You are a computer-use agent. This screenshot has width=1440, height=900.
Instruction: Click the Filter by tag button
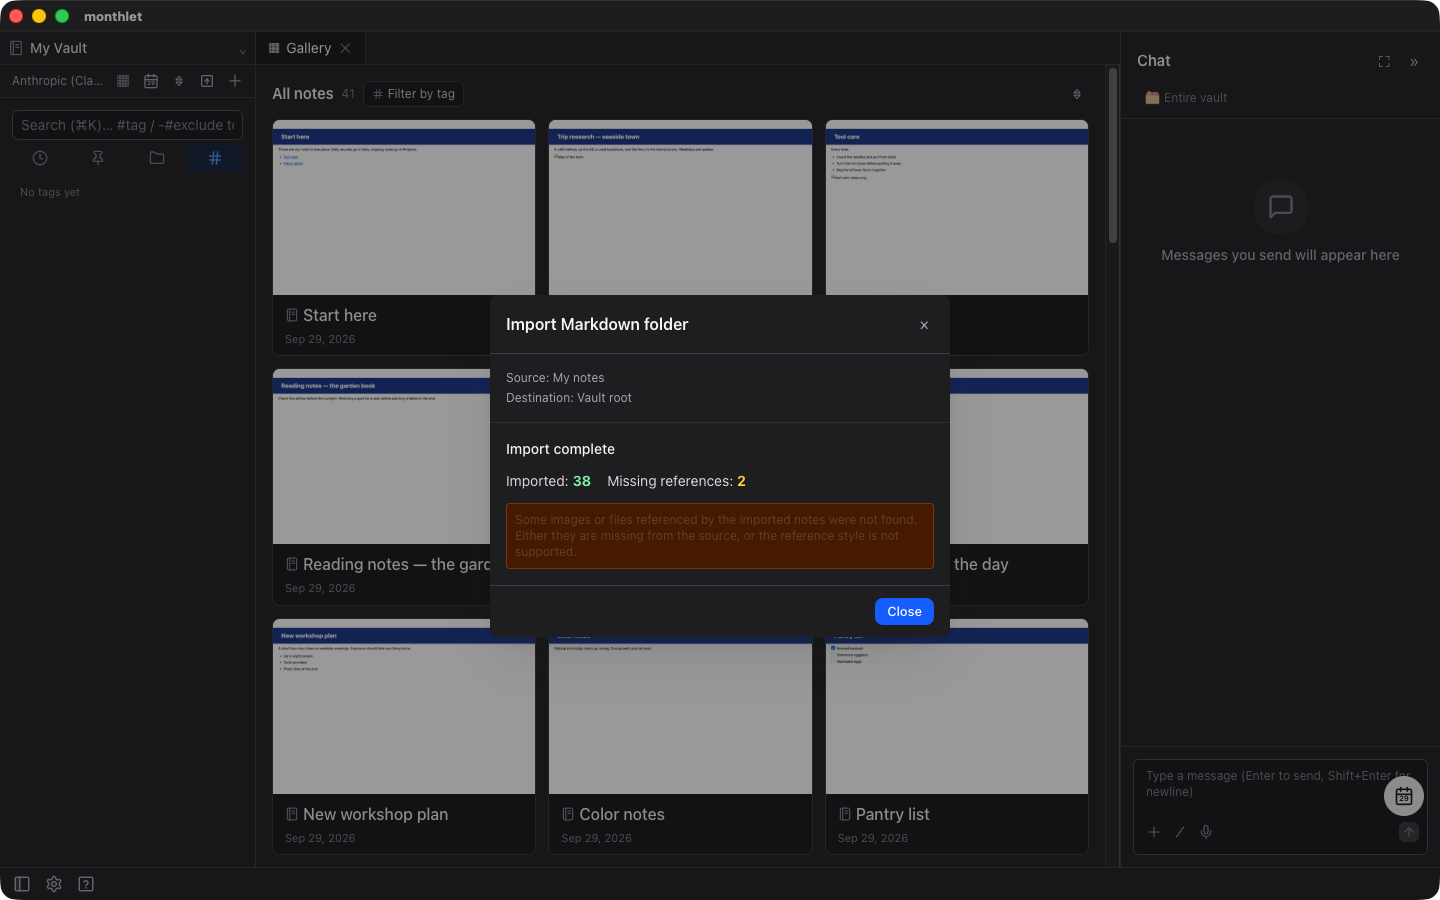[413, 94]
